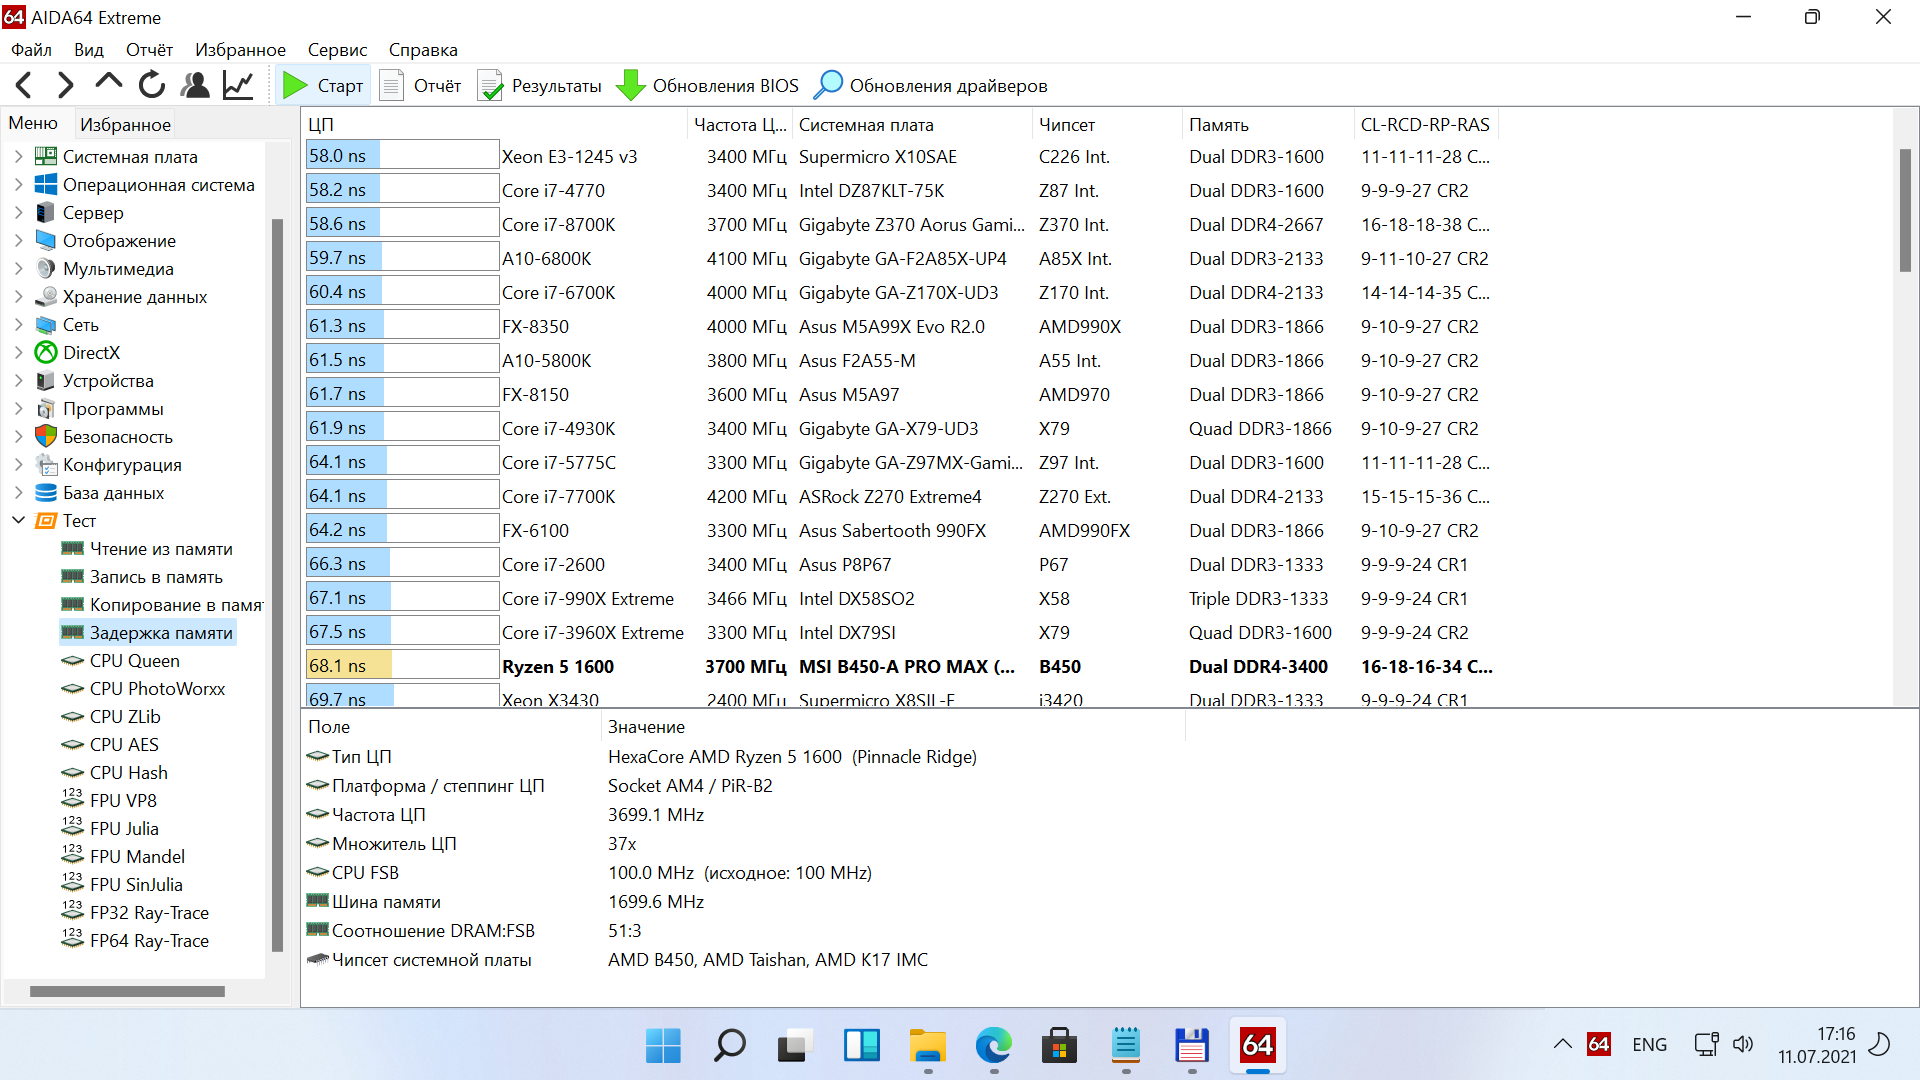Click the BIOS updates green arrow
The image size is (1920, 1080).
pos(630,86)
